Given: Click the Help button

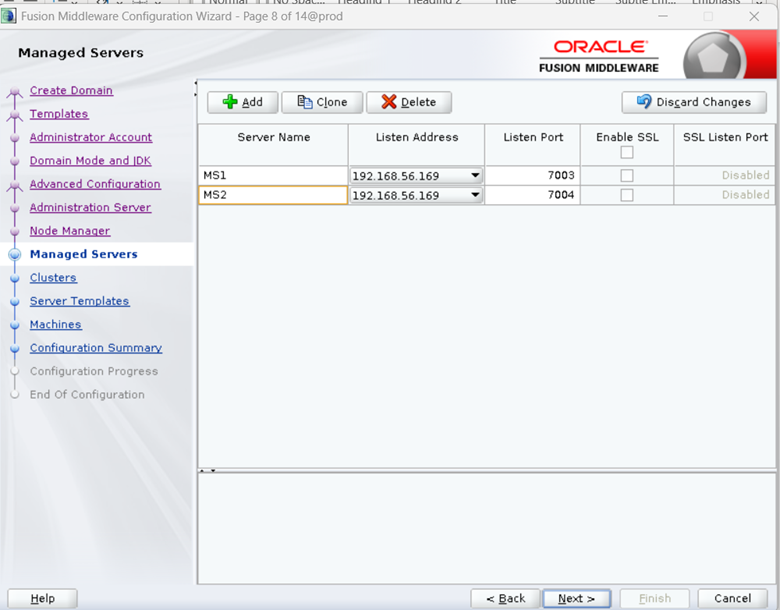Looking at the screenshot, I should 42,598.
